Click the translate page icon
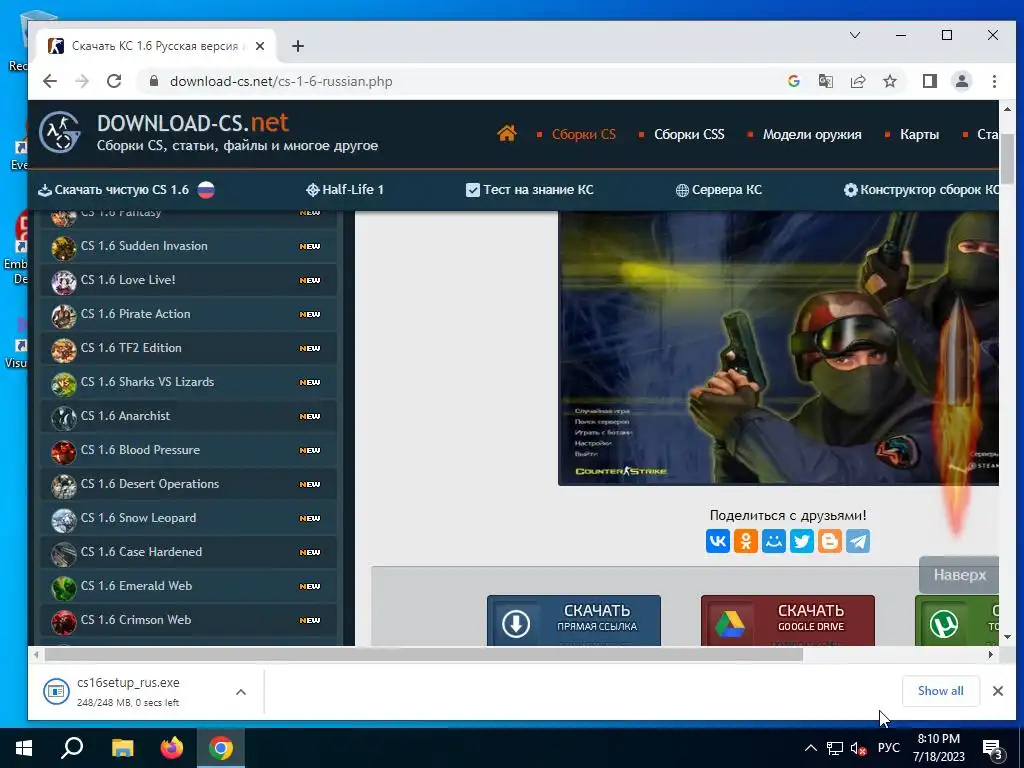This screenshot has width=1024, height=768. pyautogui.click(x=825, y=81)
